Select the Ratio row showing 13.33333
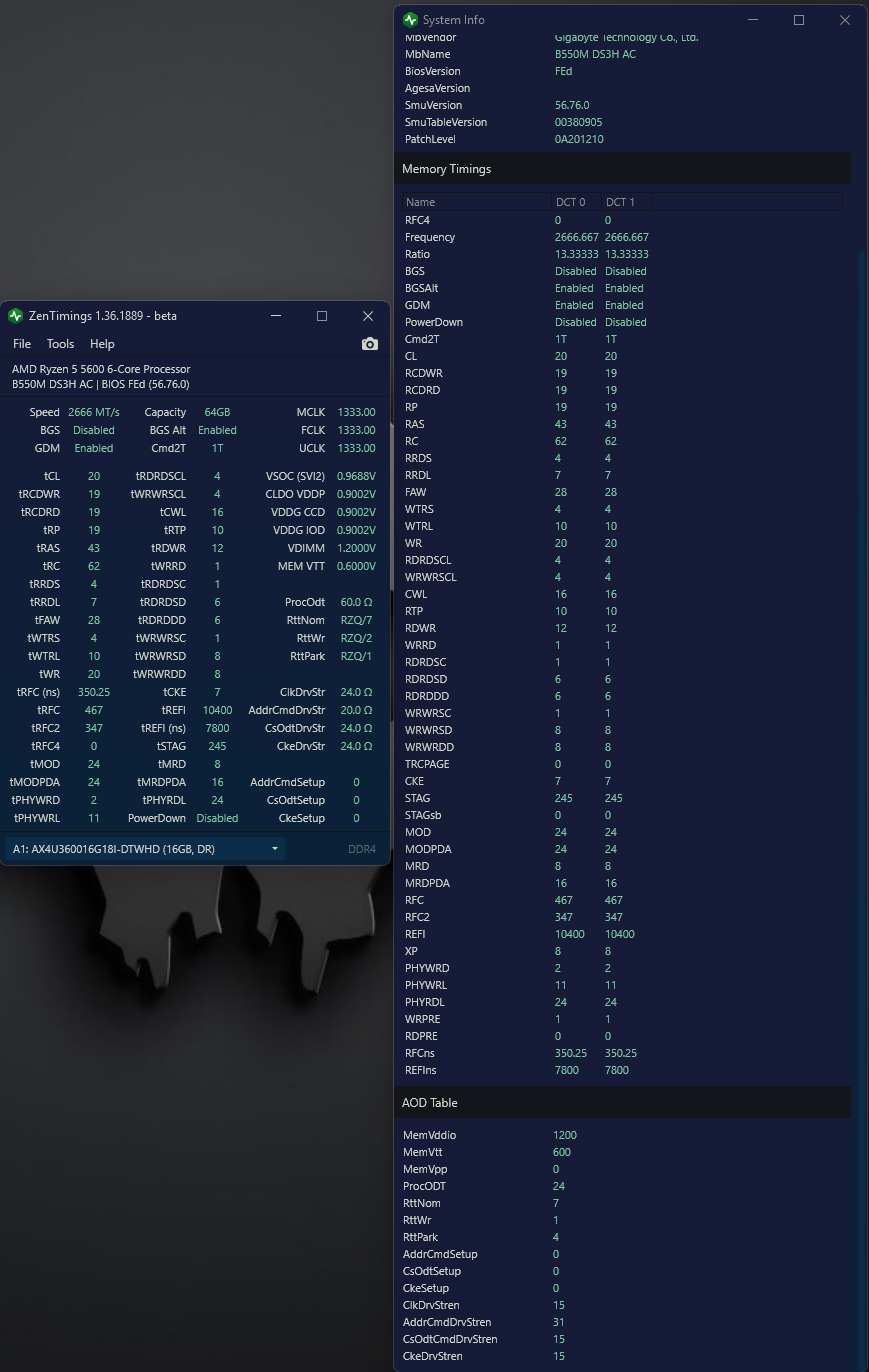Viewport: 869px width, 1372px height. pos(623,254)
